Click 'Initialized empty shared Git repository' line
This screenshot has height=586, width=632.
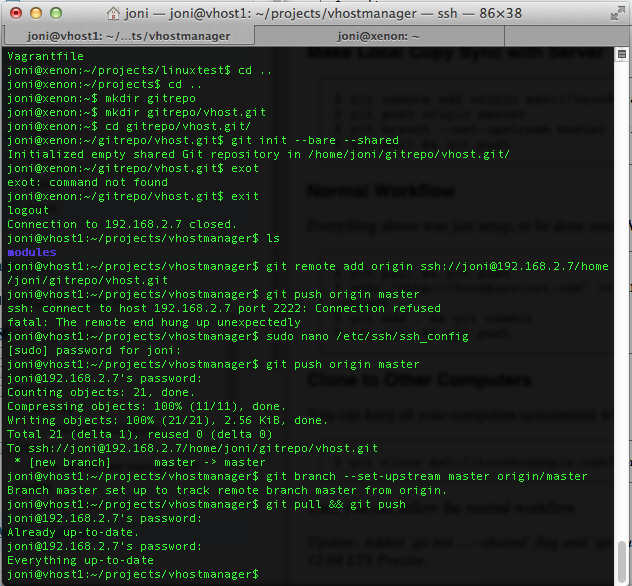click(x=258, y=154)
